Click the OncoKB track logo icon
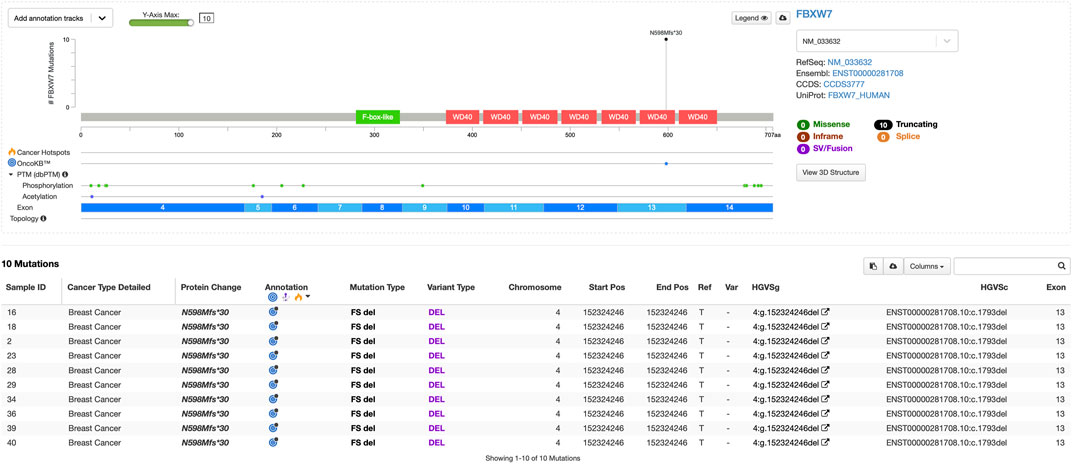Screen dimensions: 1072x464 point(12,163)
